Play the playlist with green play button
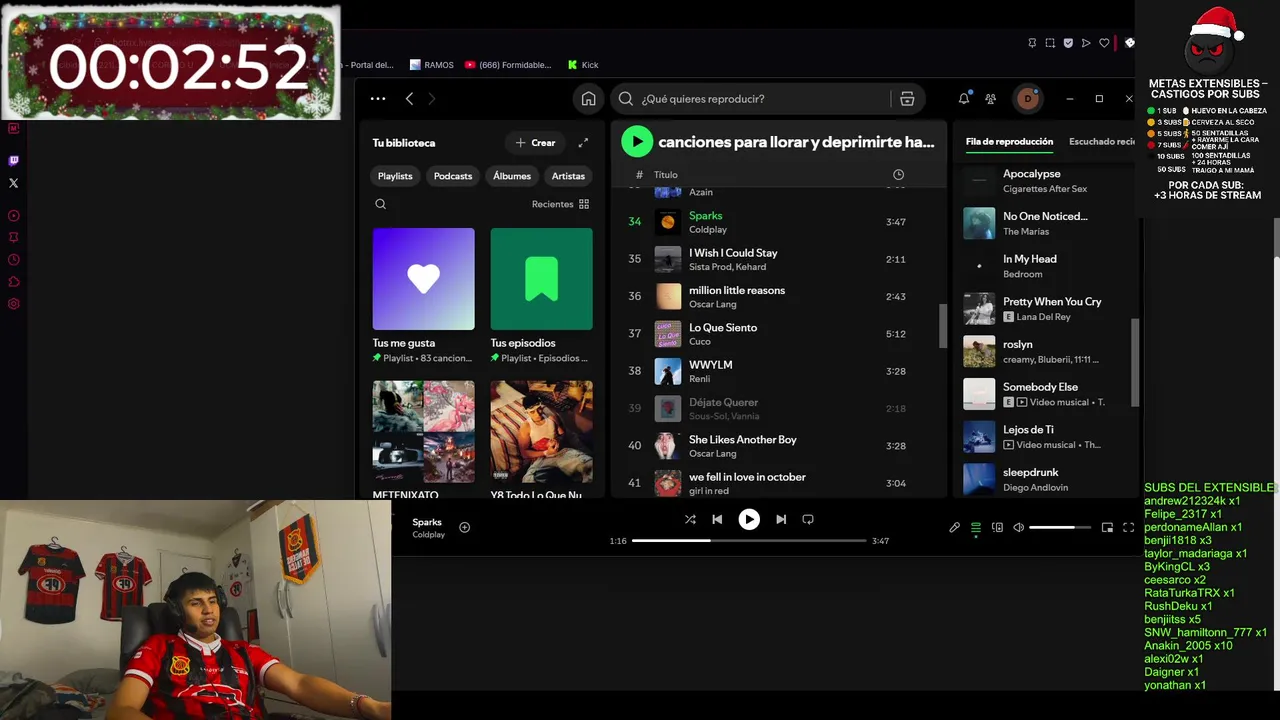This screenshot has width=1280, height=720. click(x=637, y=142)
